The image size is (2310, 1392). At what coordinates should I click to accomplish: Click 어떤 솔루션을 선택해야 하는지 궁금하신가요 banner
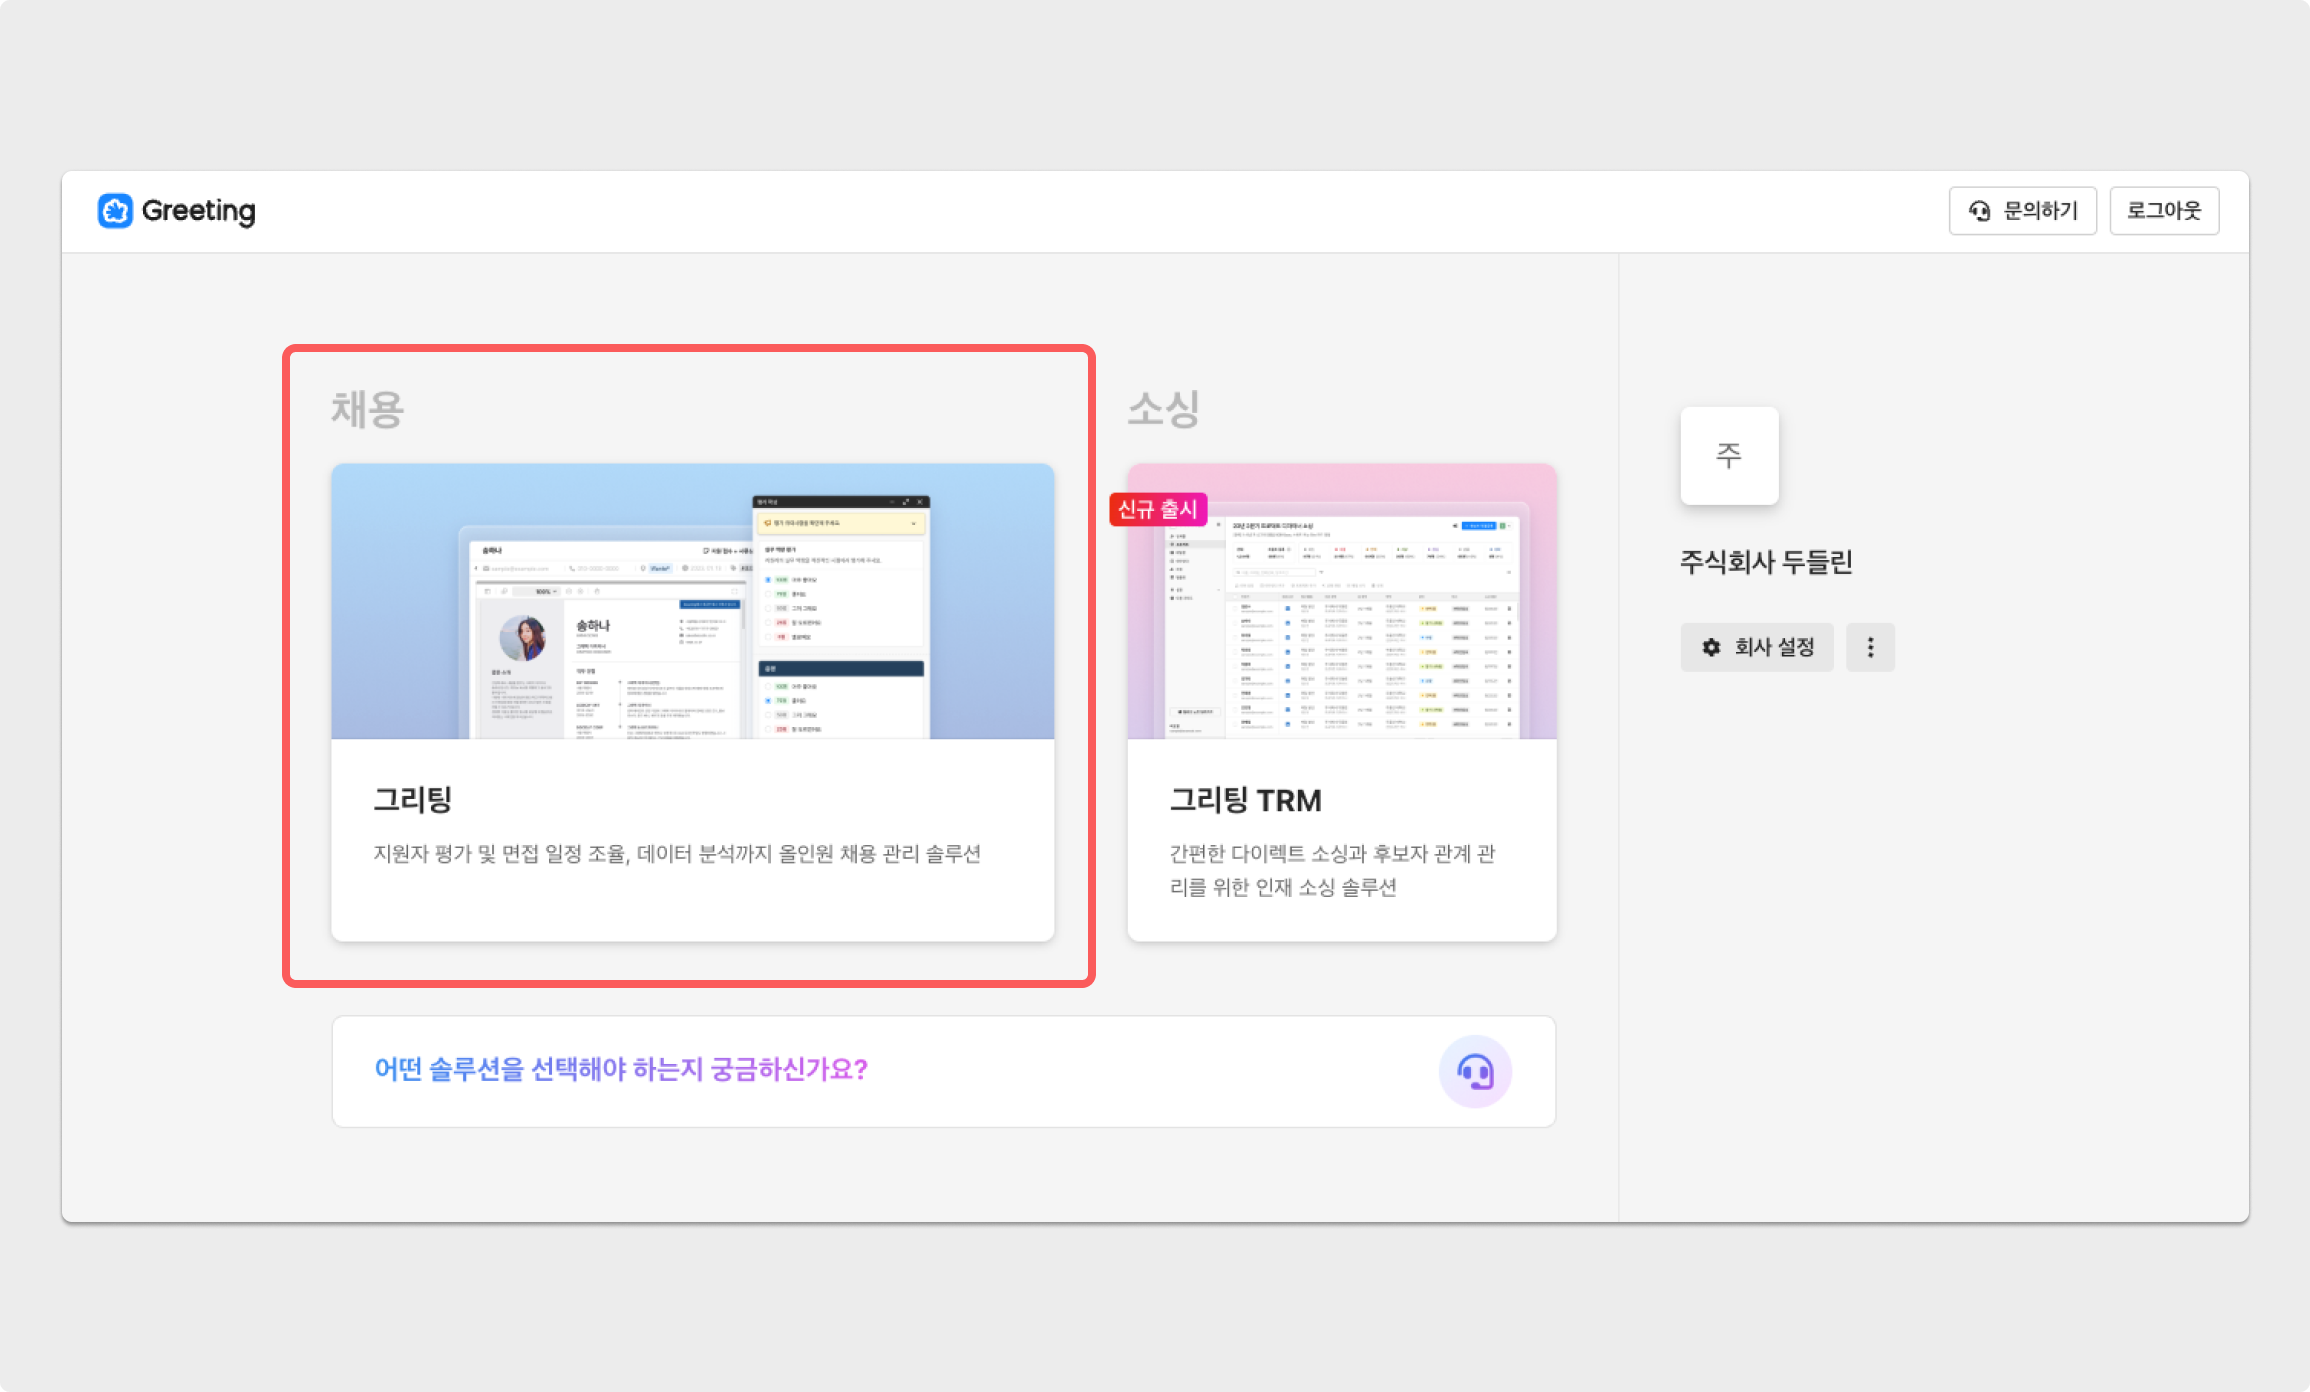[x=621, y=1070]
